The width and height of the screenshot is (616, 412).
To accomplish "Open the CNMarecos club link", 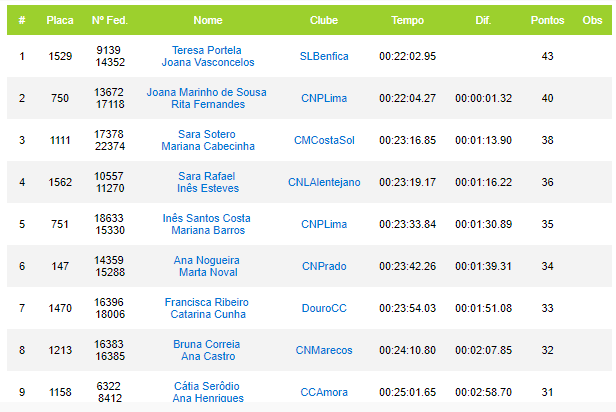I will tap(324, 350).
